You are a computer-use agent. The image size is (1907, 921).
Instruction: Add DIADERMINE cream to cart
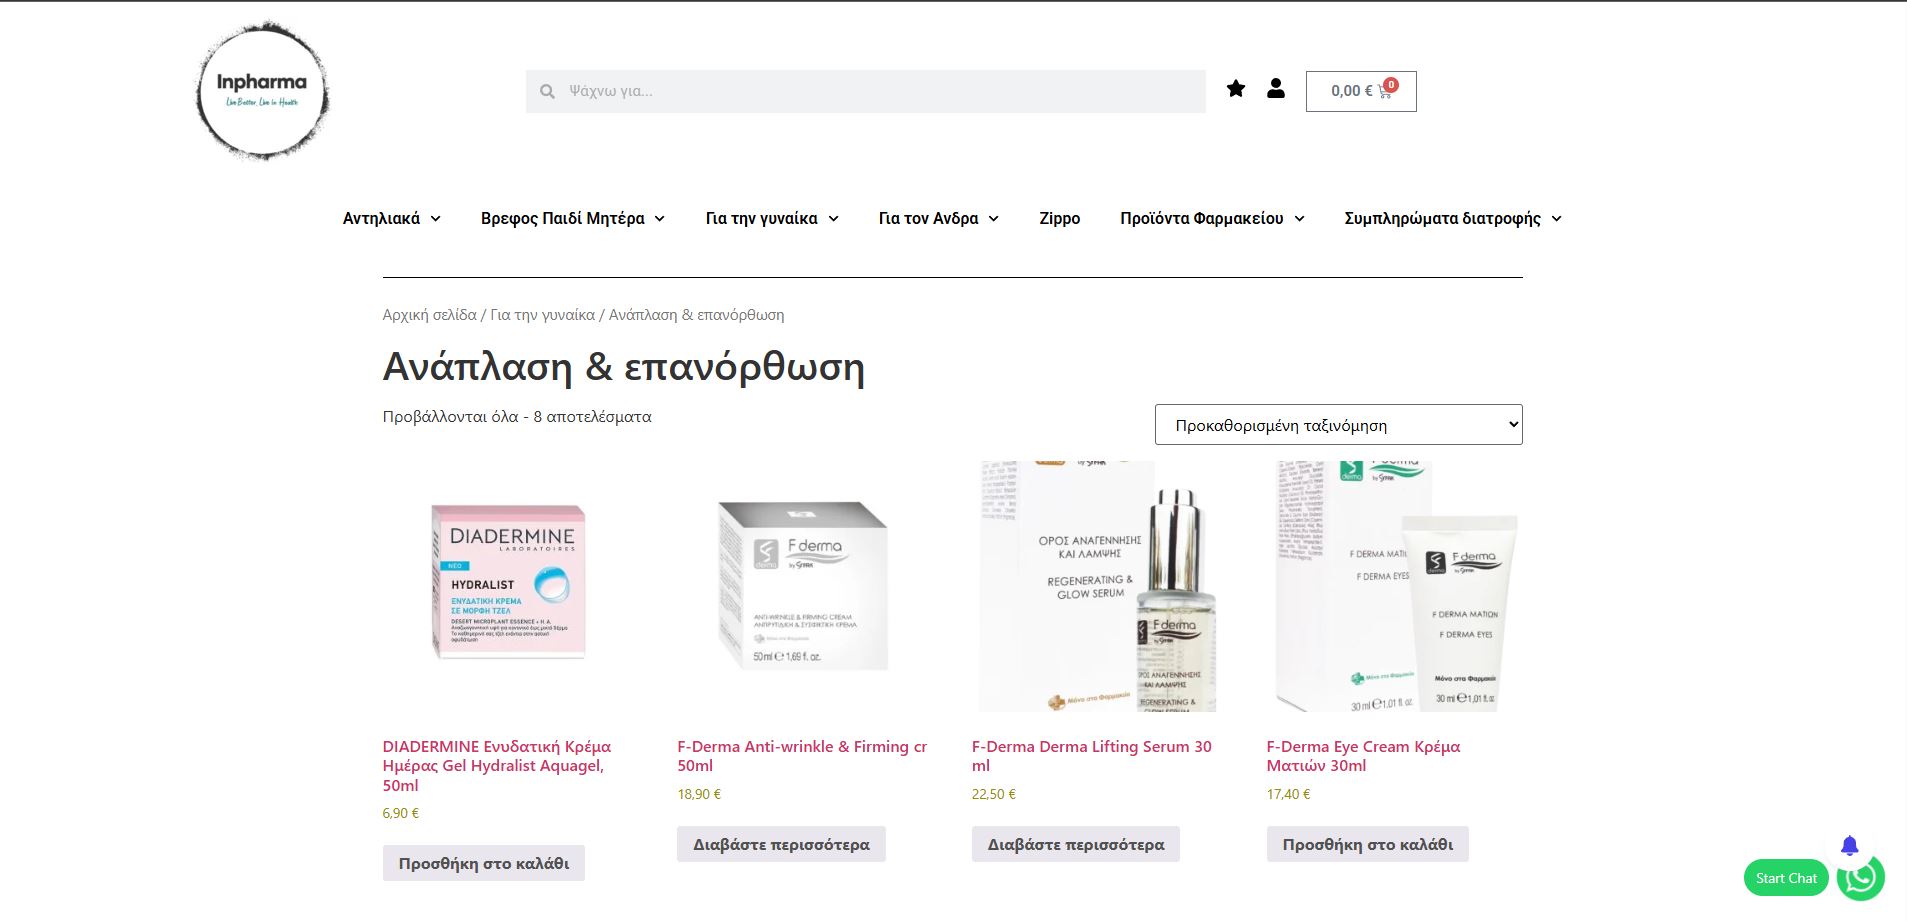point(484,863)
